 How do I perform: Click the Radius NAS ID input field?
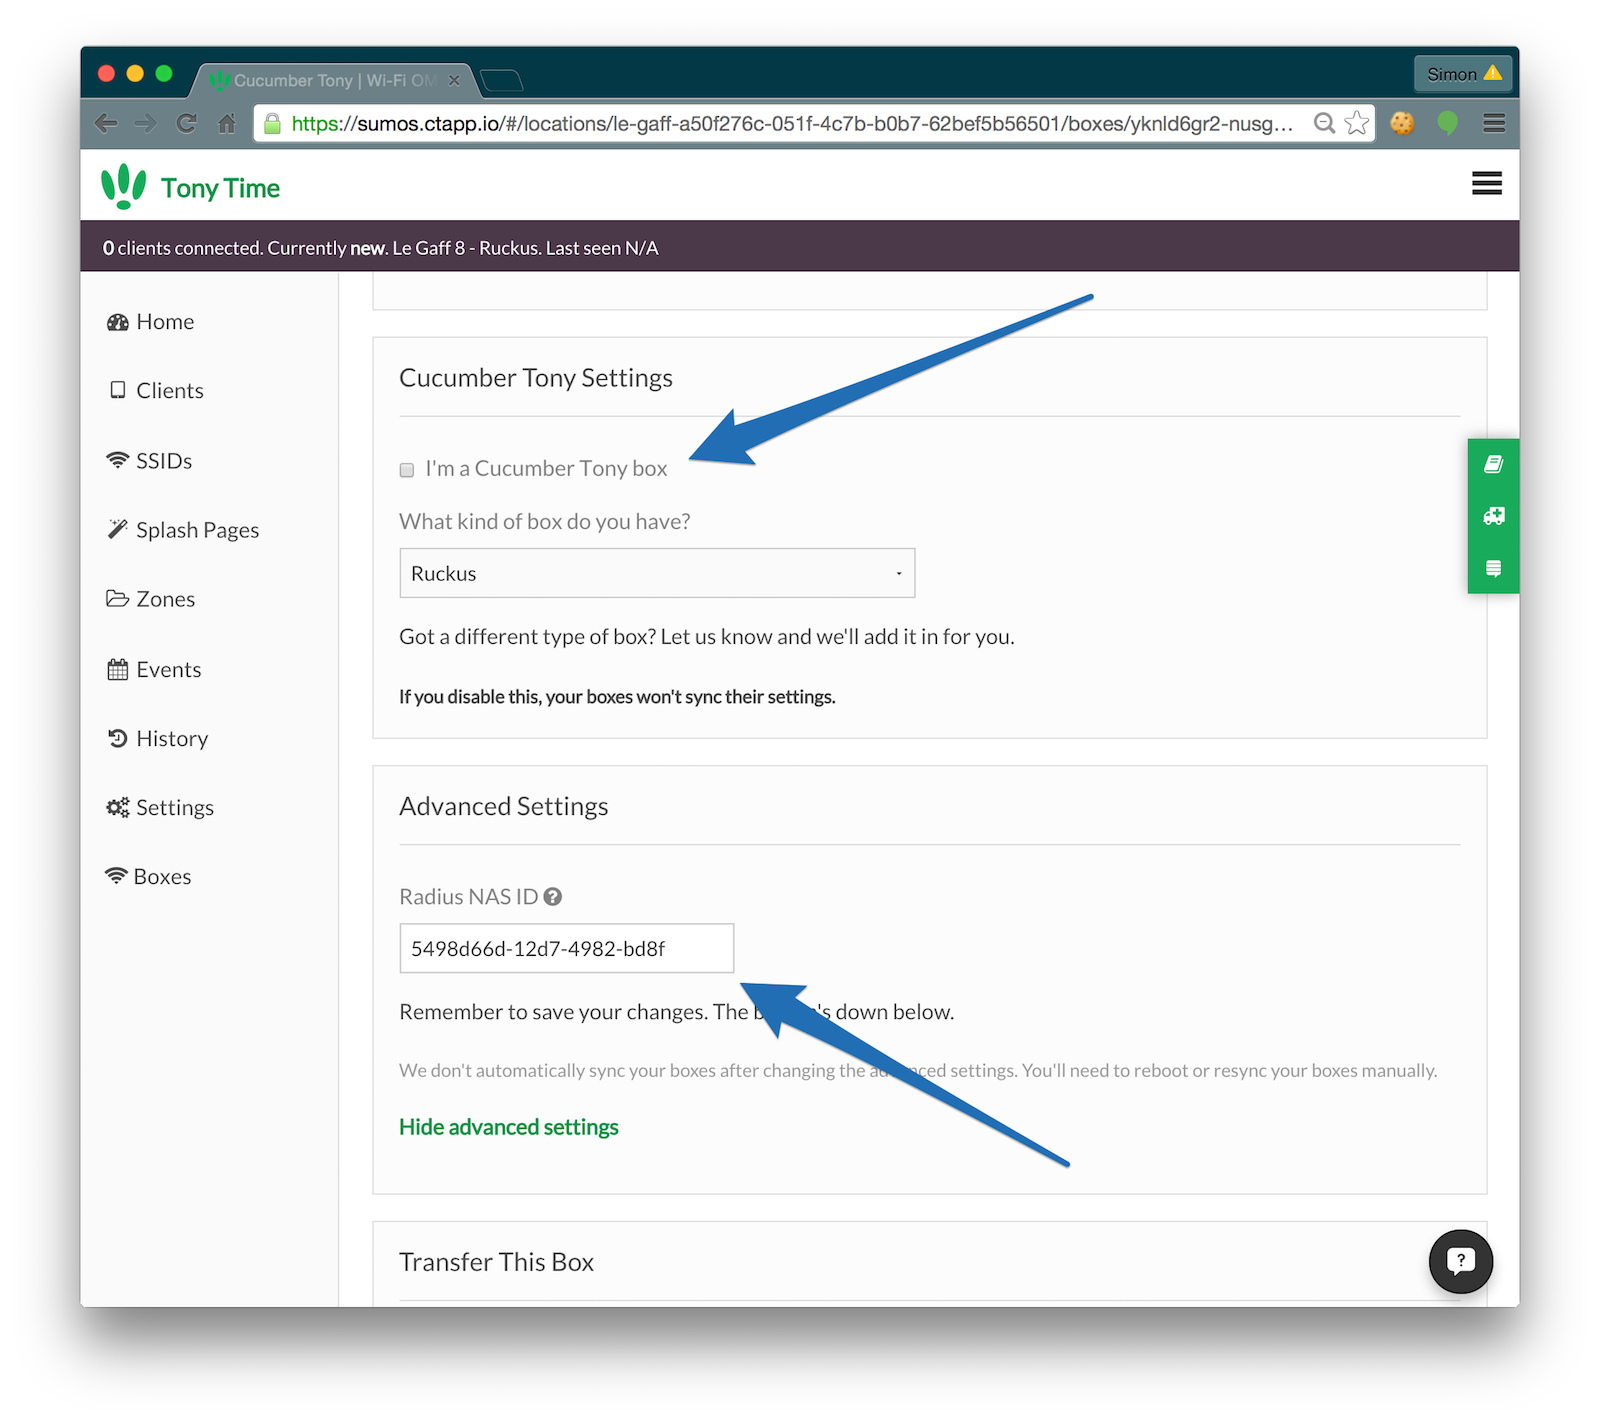[566, 948]
